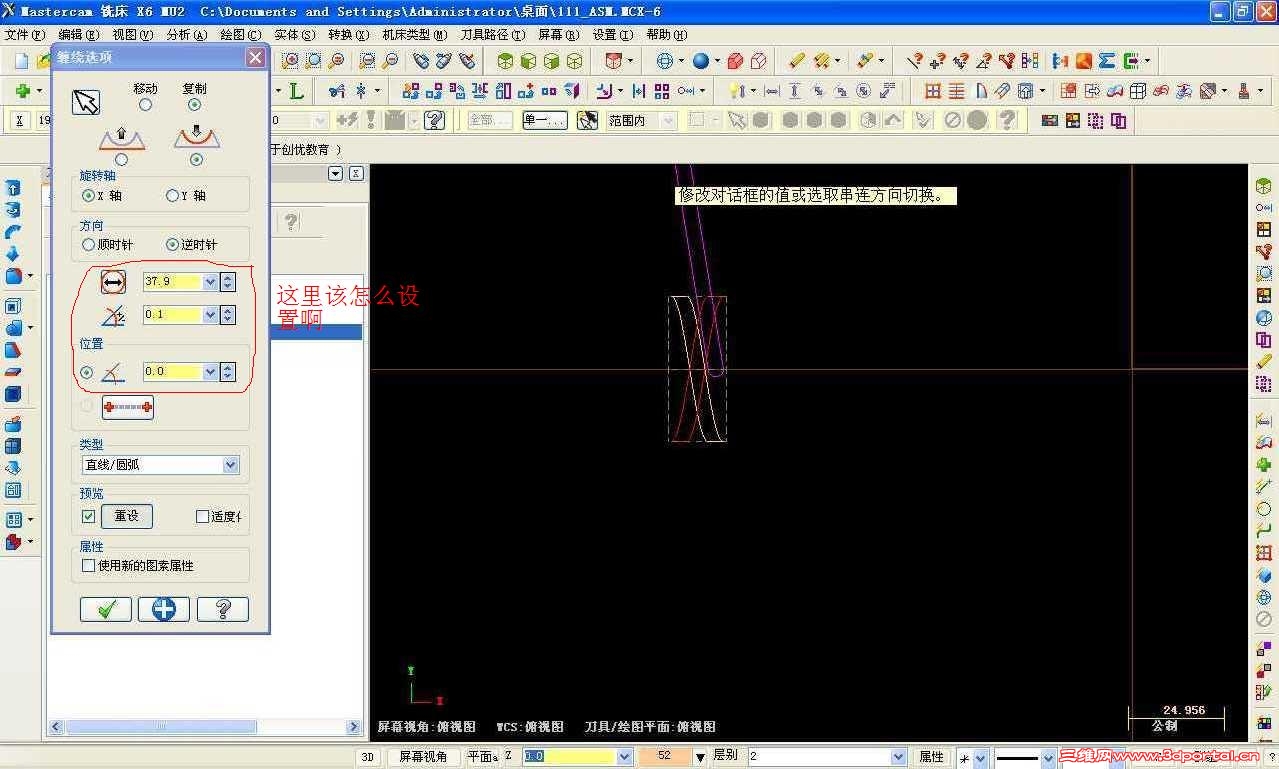Click the top green cube icon in right sidebar

(x=1264, y=186)
